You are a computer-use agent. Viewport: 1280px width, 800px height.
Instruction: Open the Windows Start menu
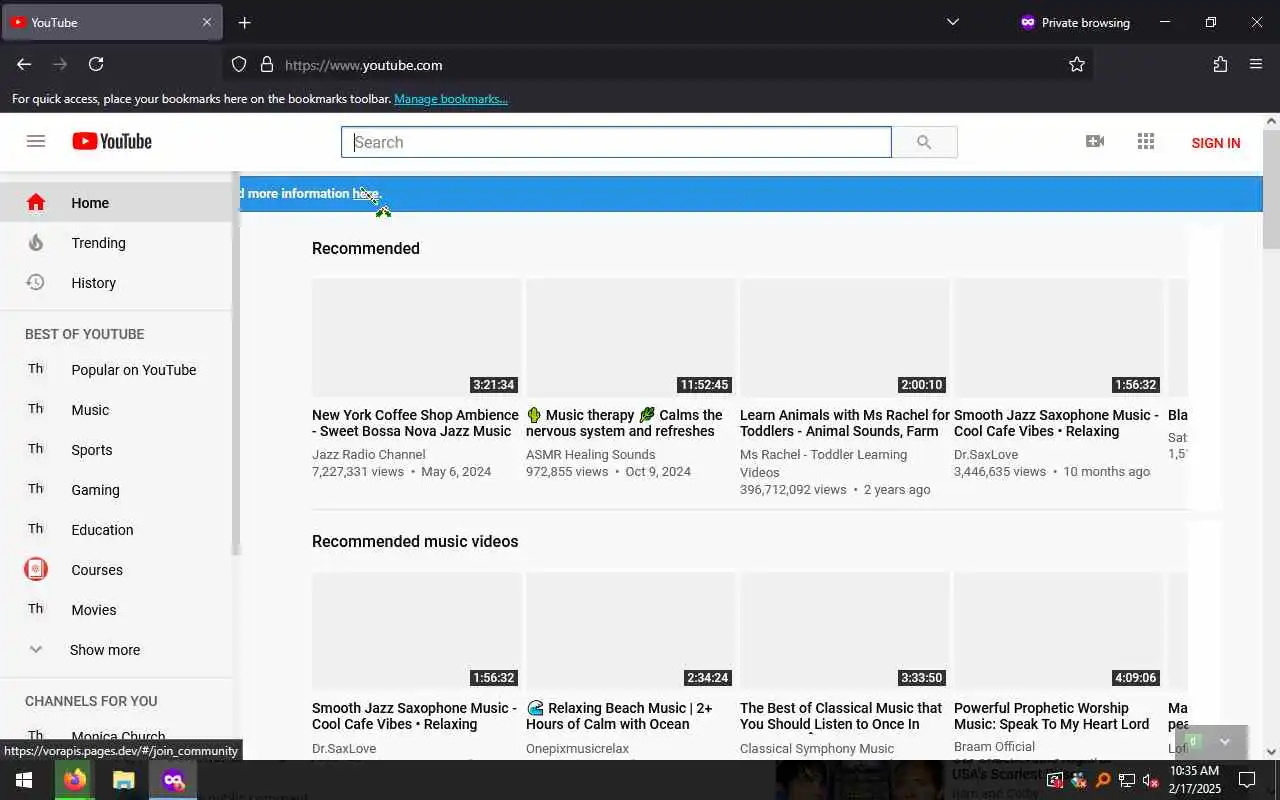pos(24,780)
